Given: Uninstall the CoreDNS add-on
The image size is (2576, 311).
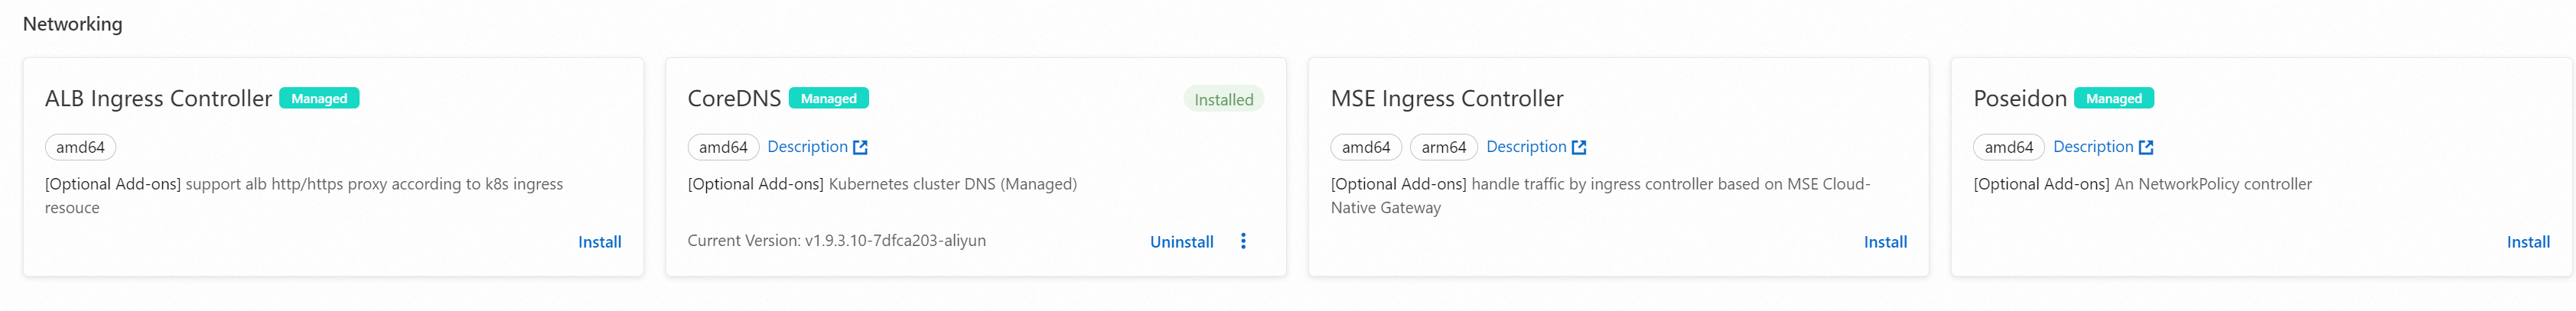Looking at the screenshot, I should [x=1181, y=242].
